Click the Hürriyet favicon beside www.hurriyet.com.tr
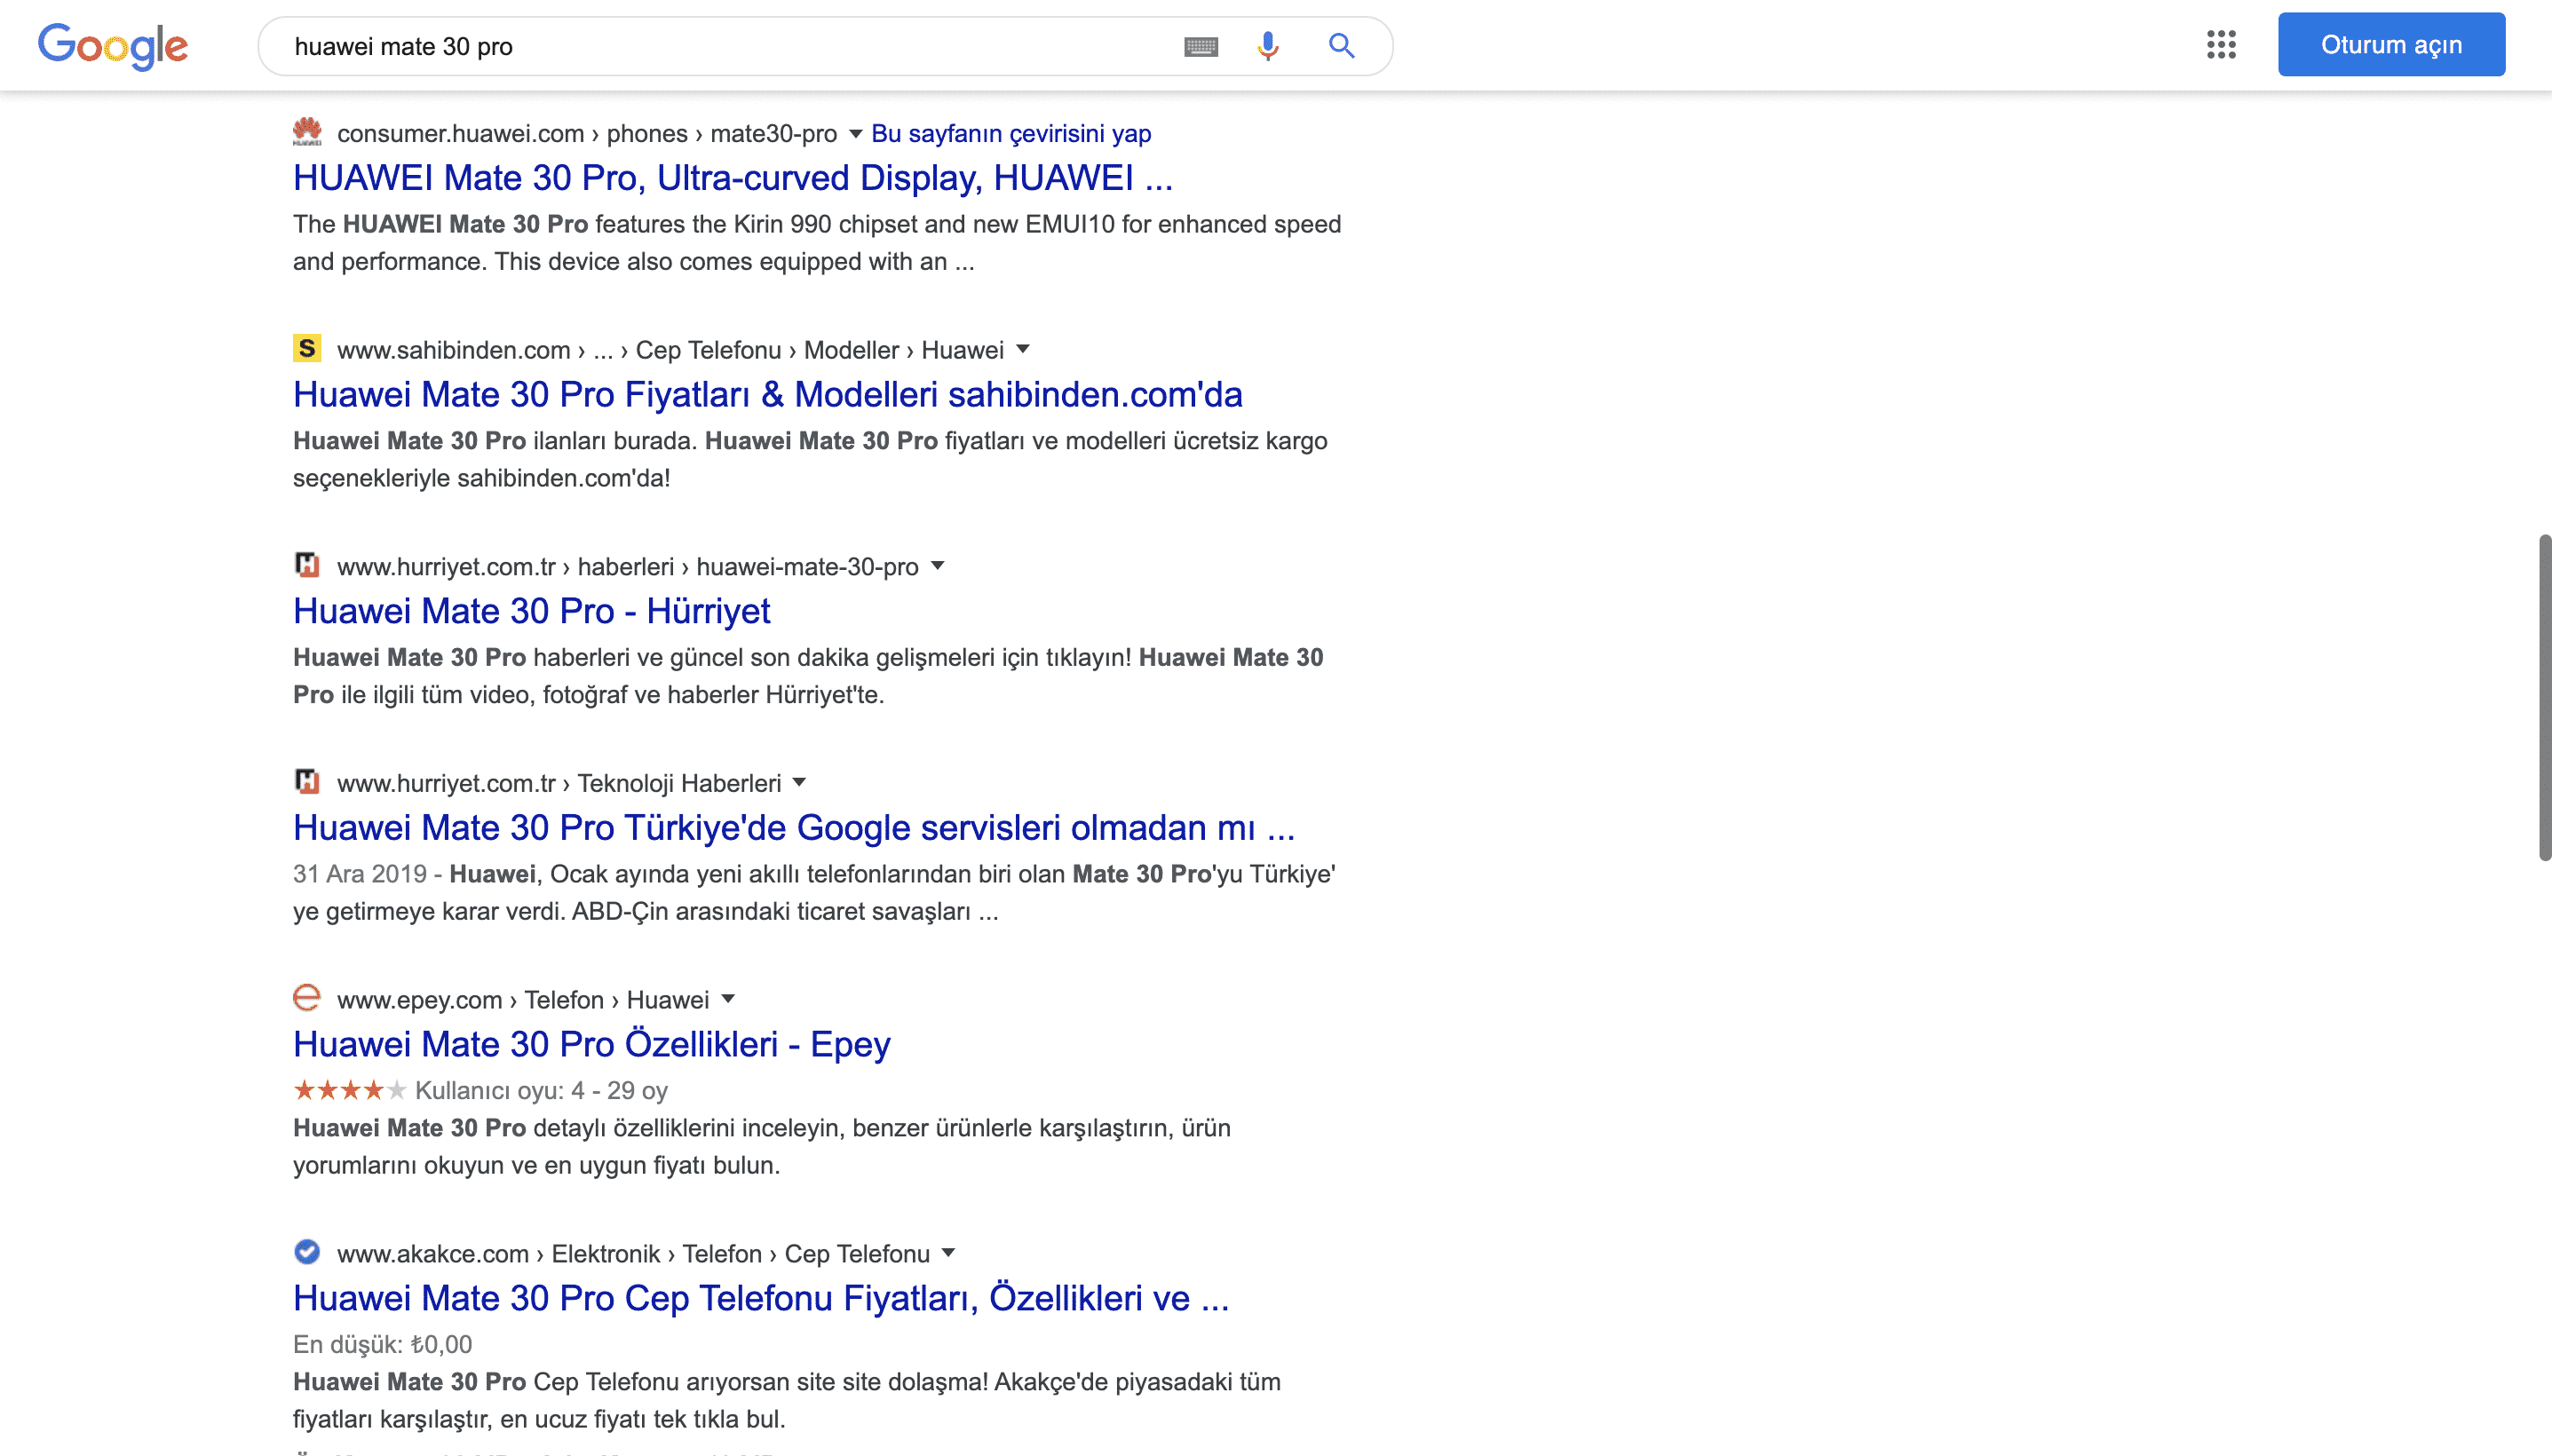Screen dimensions: 2552x1456 307,565
